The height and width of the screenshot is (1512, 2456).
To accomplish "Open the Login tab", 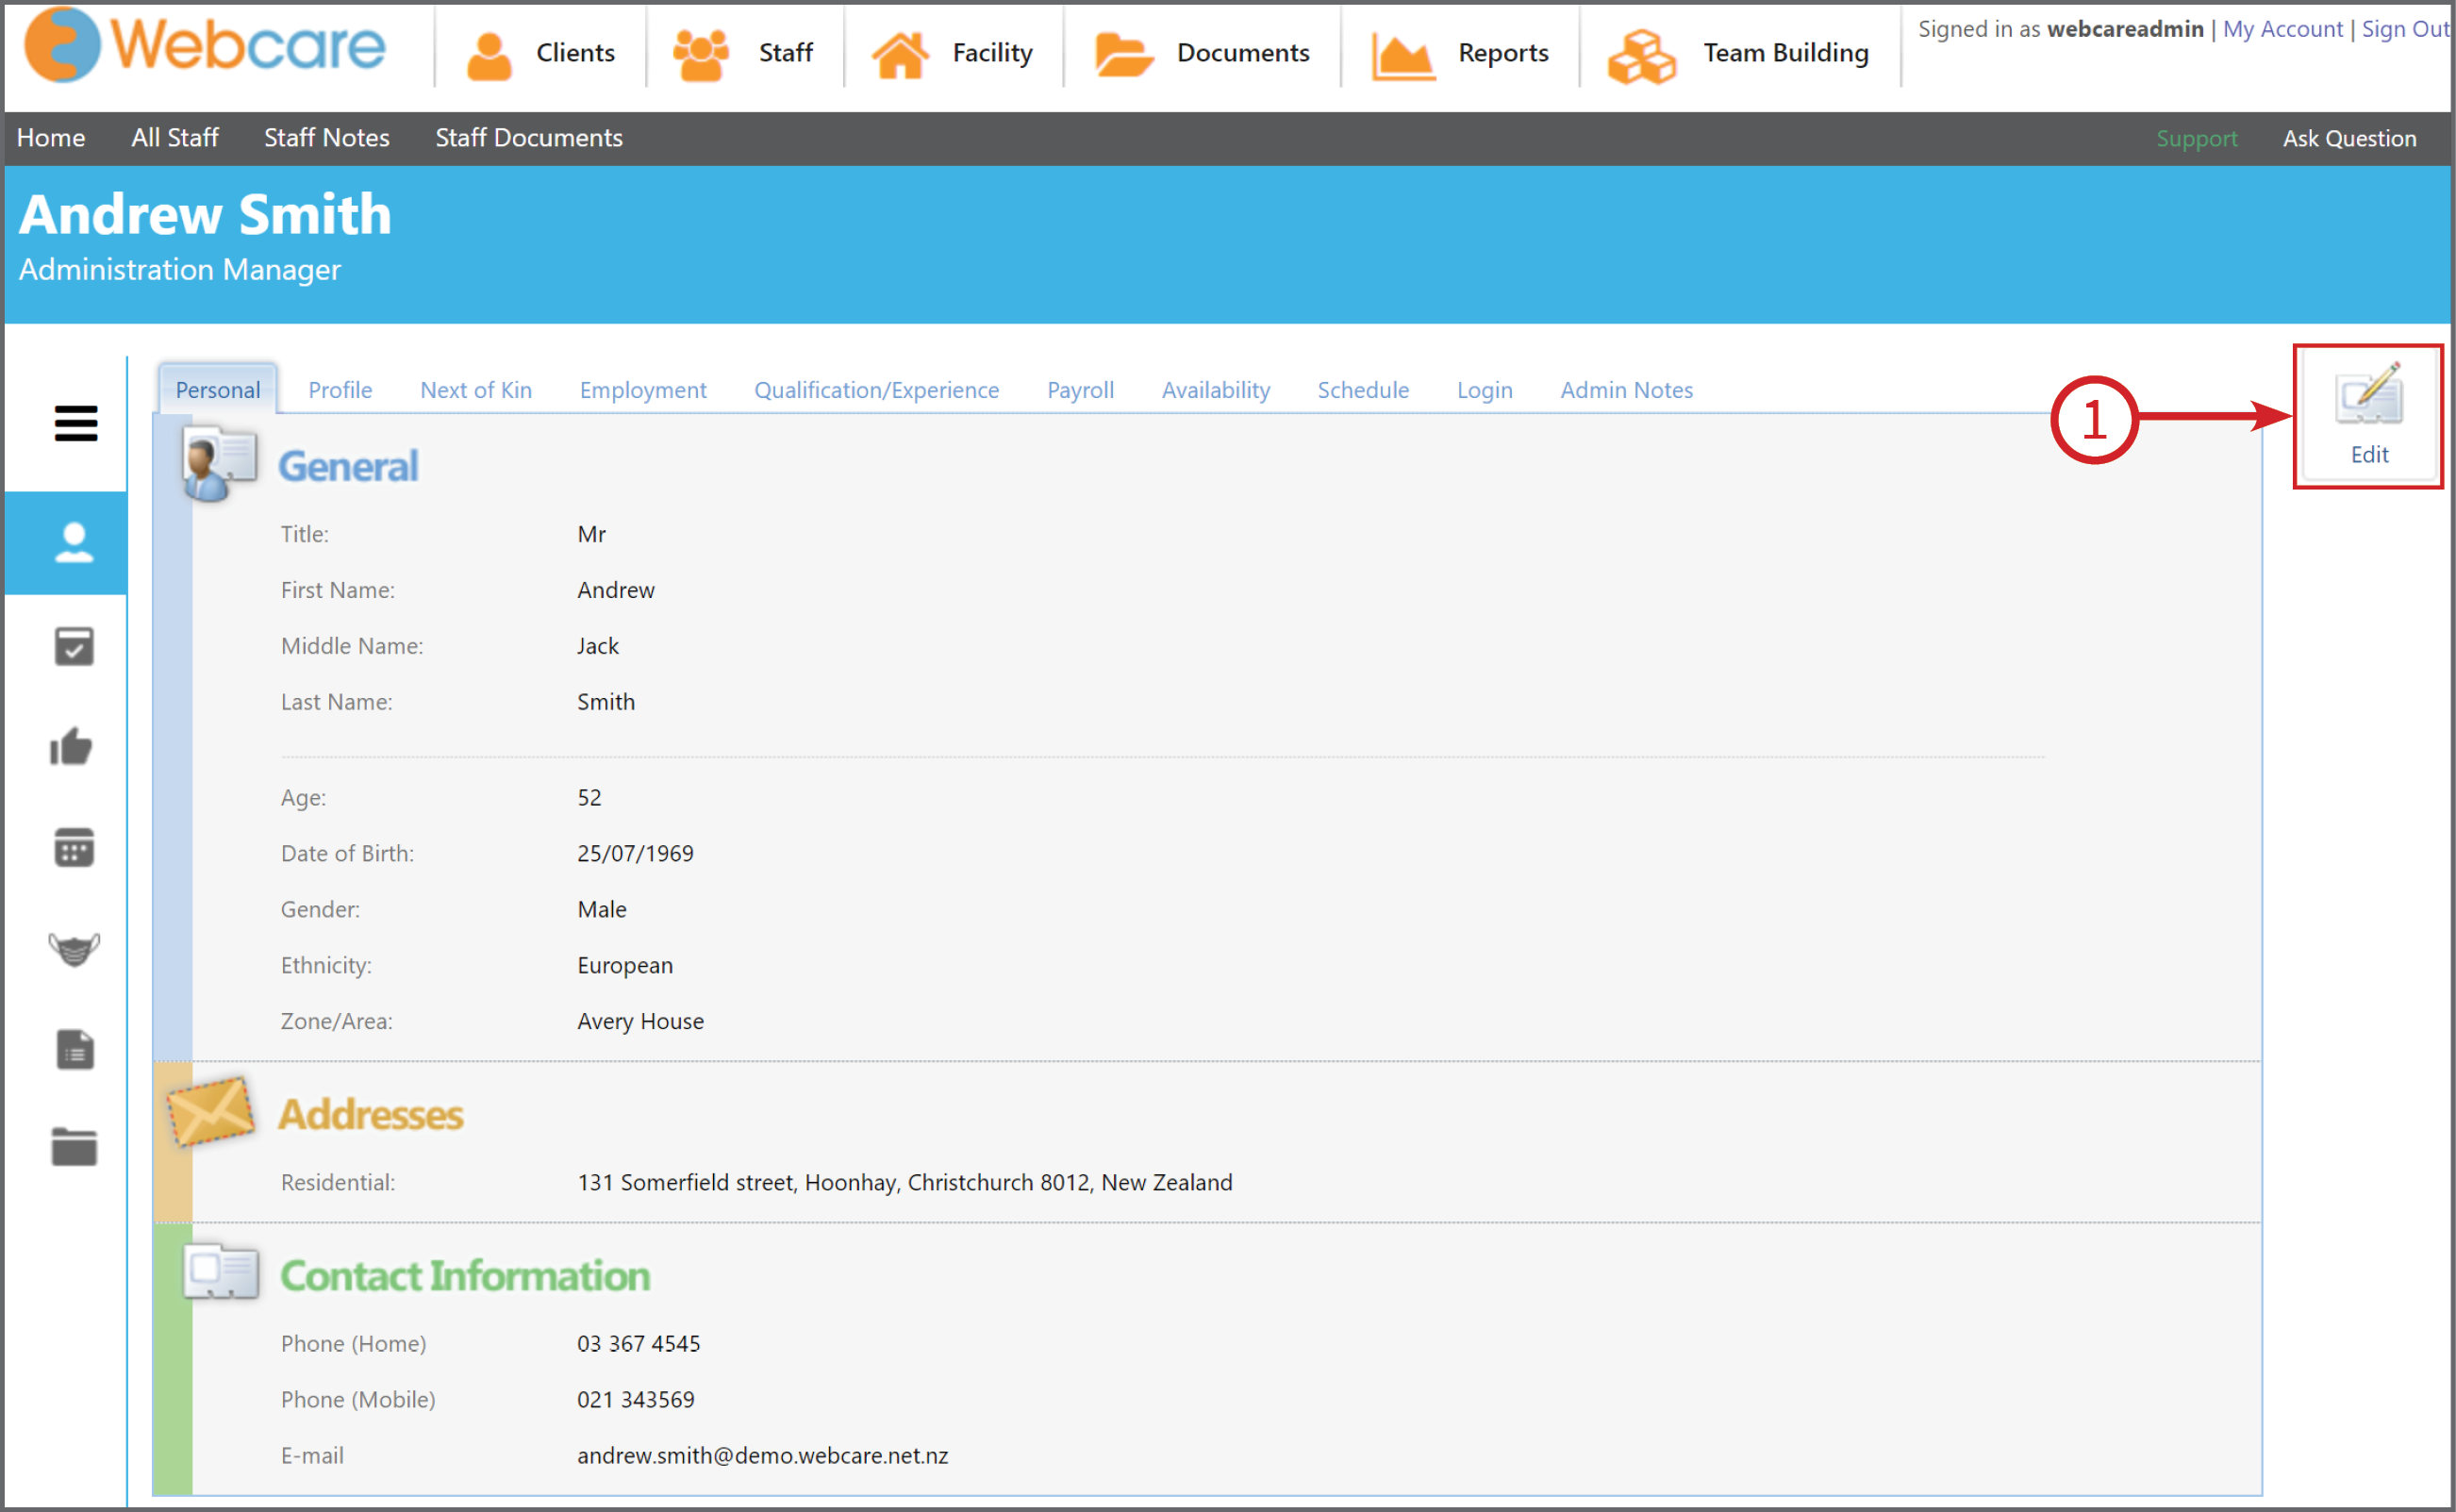I will (1485, 390).
